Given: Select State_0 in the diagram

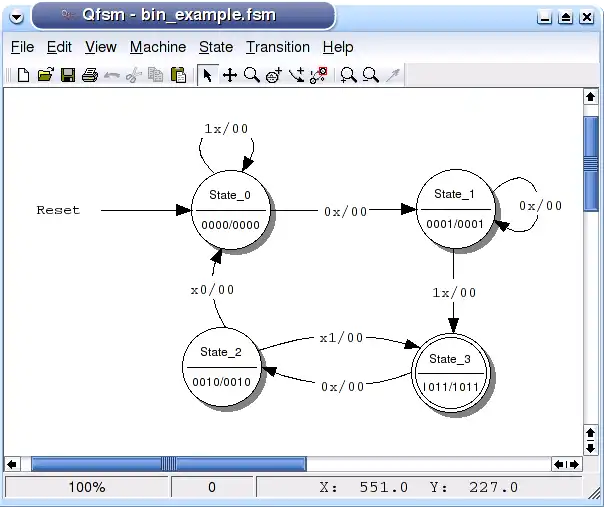Looking at the screenshot, I should pos(230,210).
